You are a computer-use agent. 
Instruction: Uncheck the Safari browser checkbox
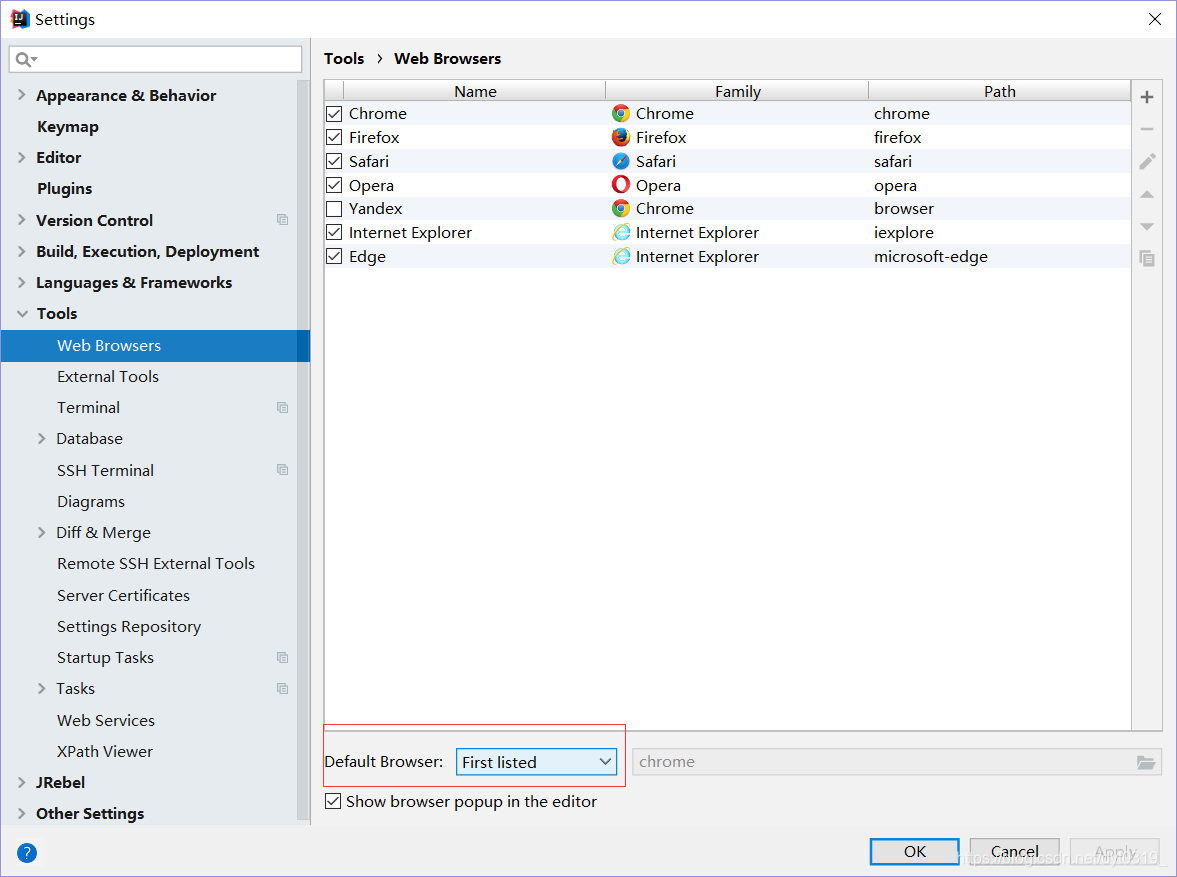[334, 161]
